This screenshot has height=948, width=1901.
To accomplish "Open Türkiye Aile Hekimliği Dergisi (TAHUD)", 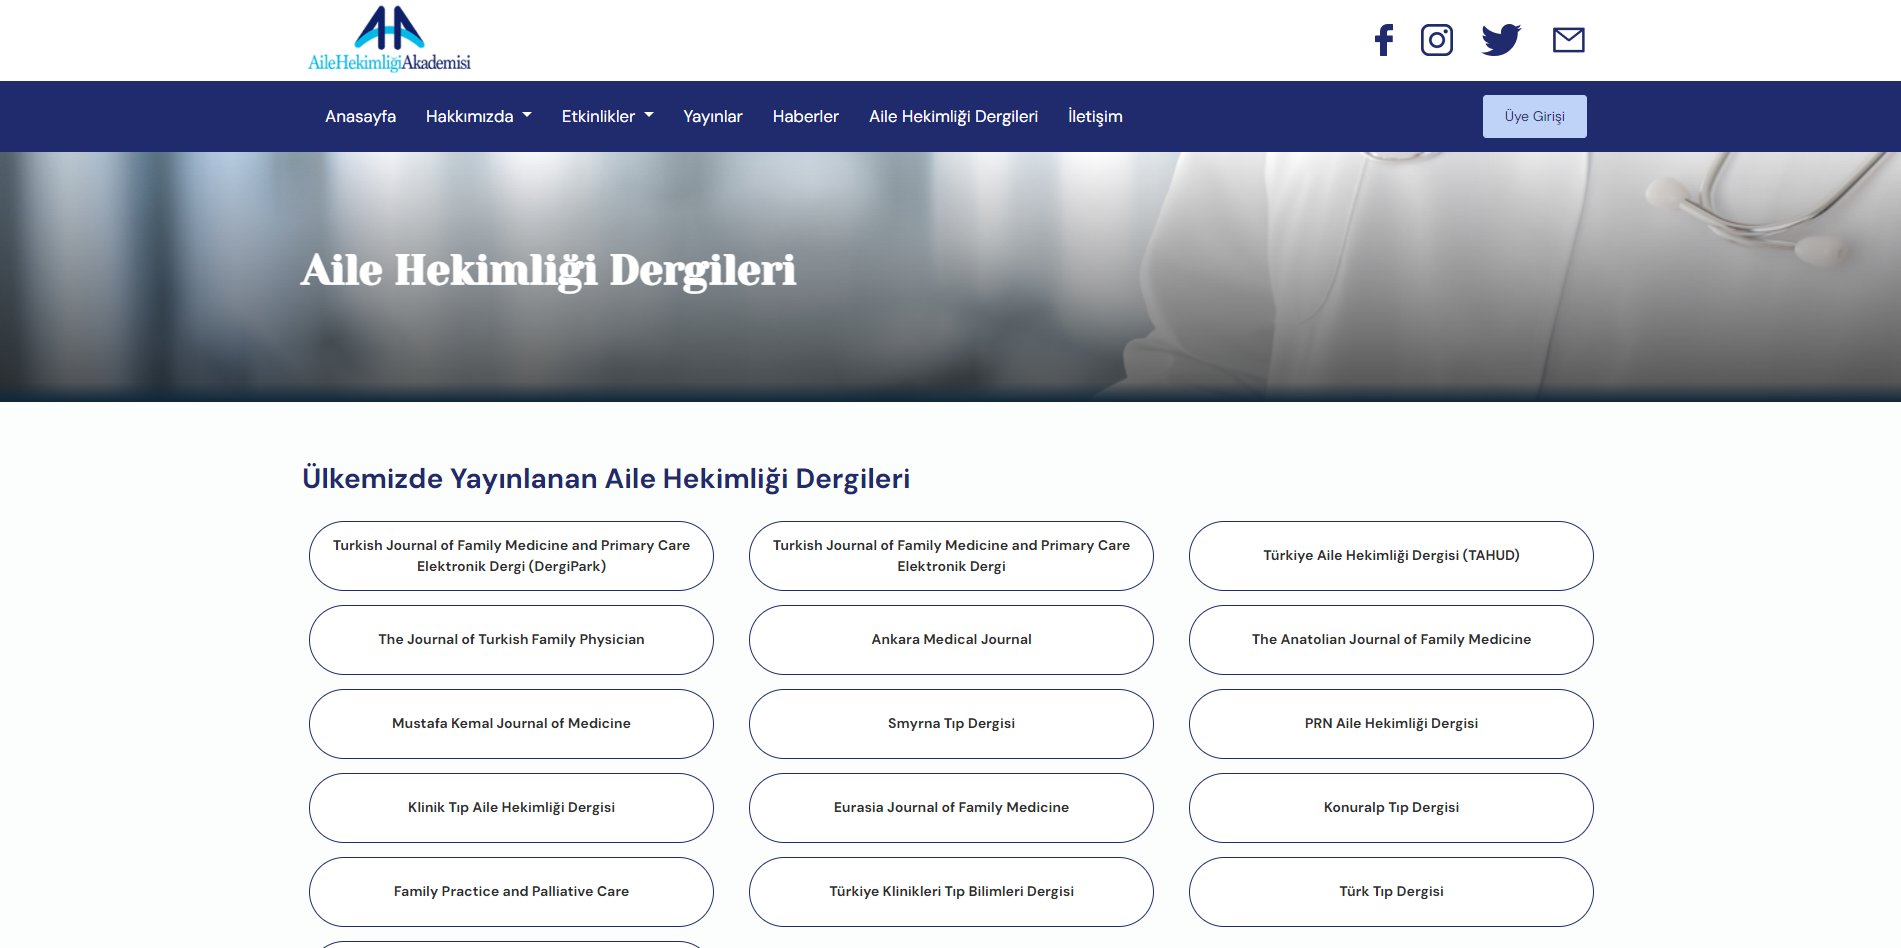I will 1391,556.
